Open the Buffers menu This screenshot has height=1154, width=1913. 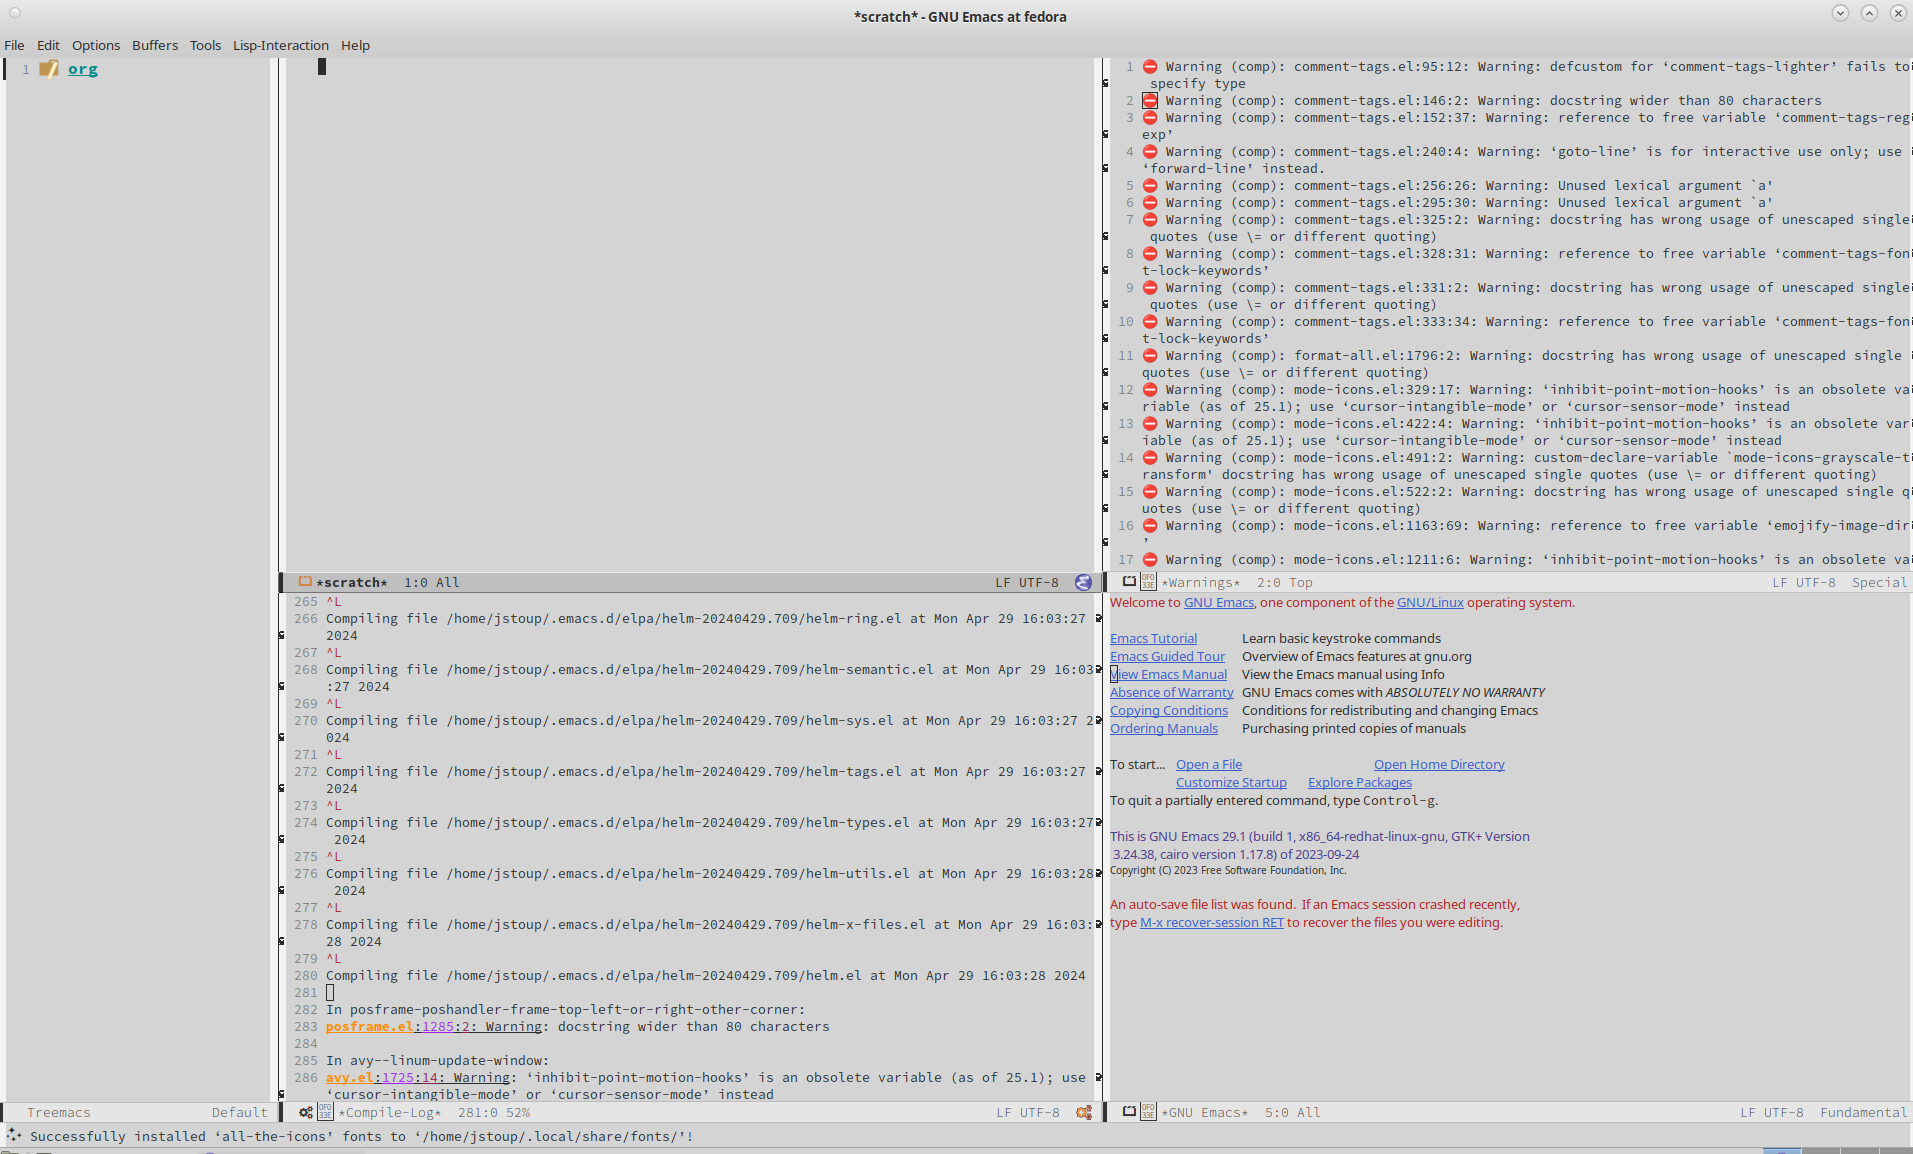pos(155,45)
